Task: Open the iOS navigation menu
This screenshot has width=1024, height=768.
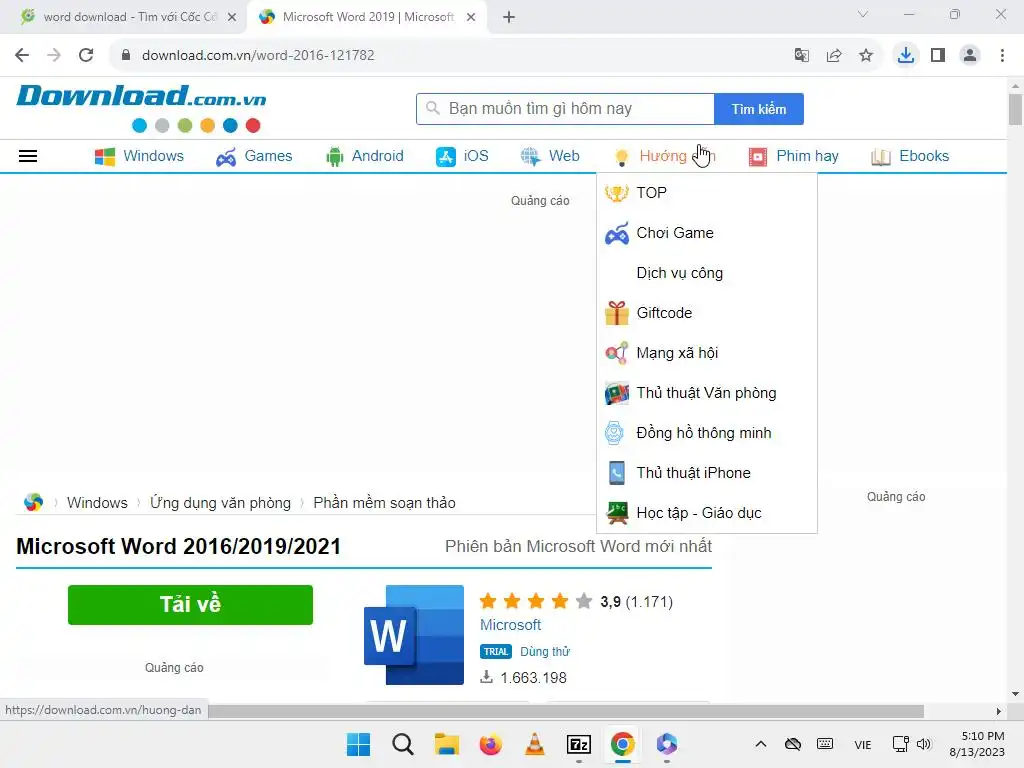Action: [x=462, y=156]
